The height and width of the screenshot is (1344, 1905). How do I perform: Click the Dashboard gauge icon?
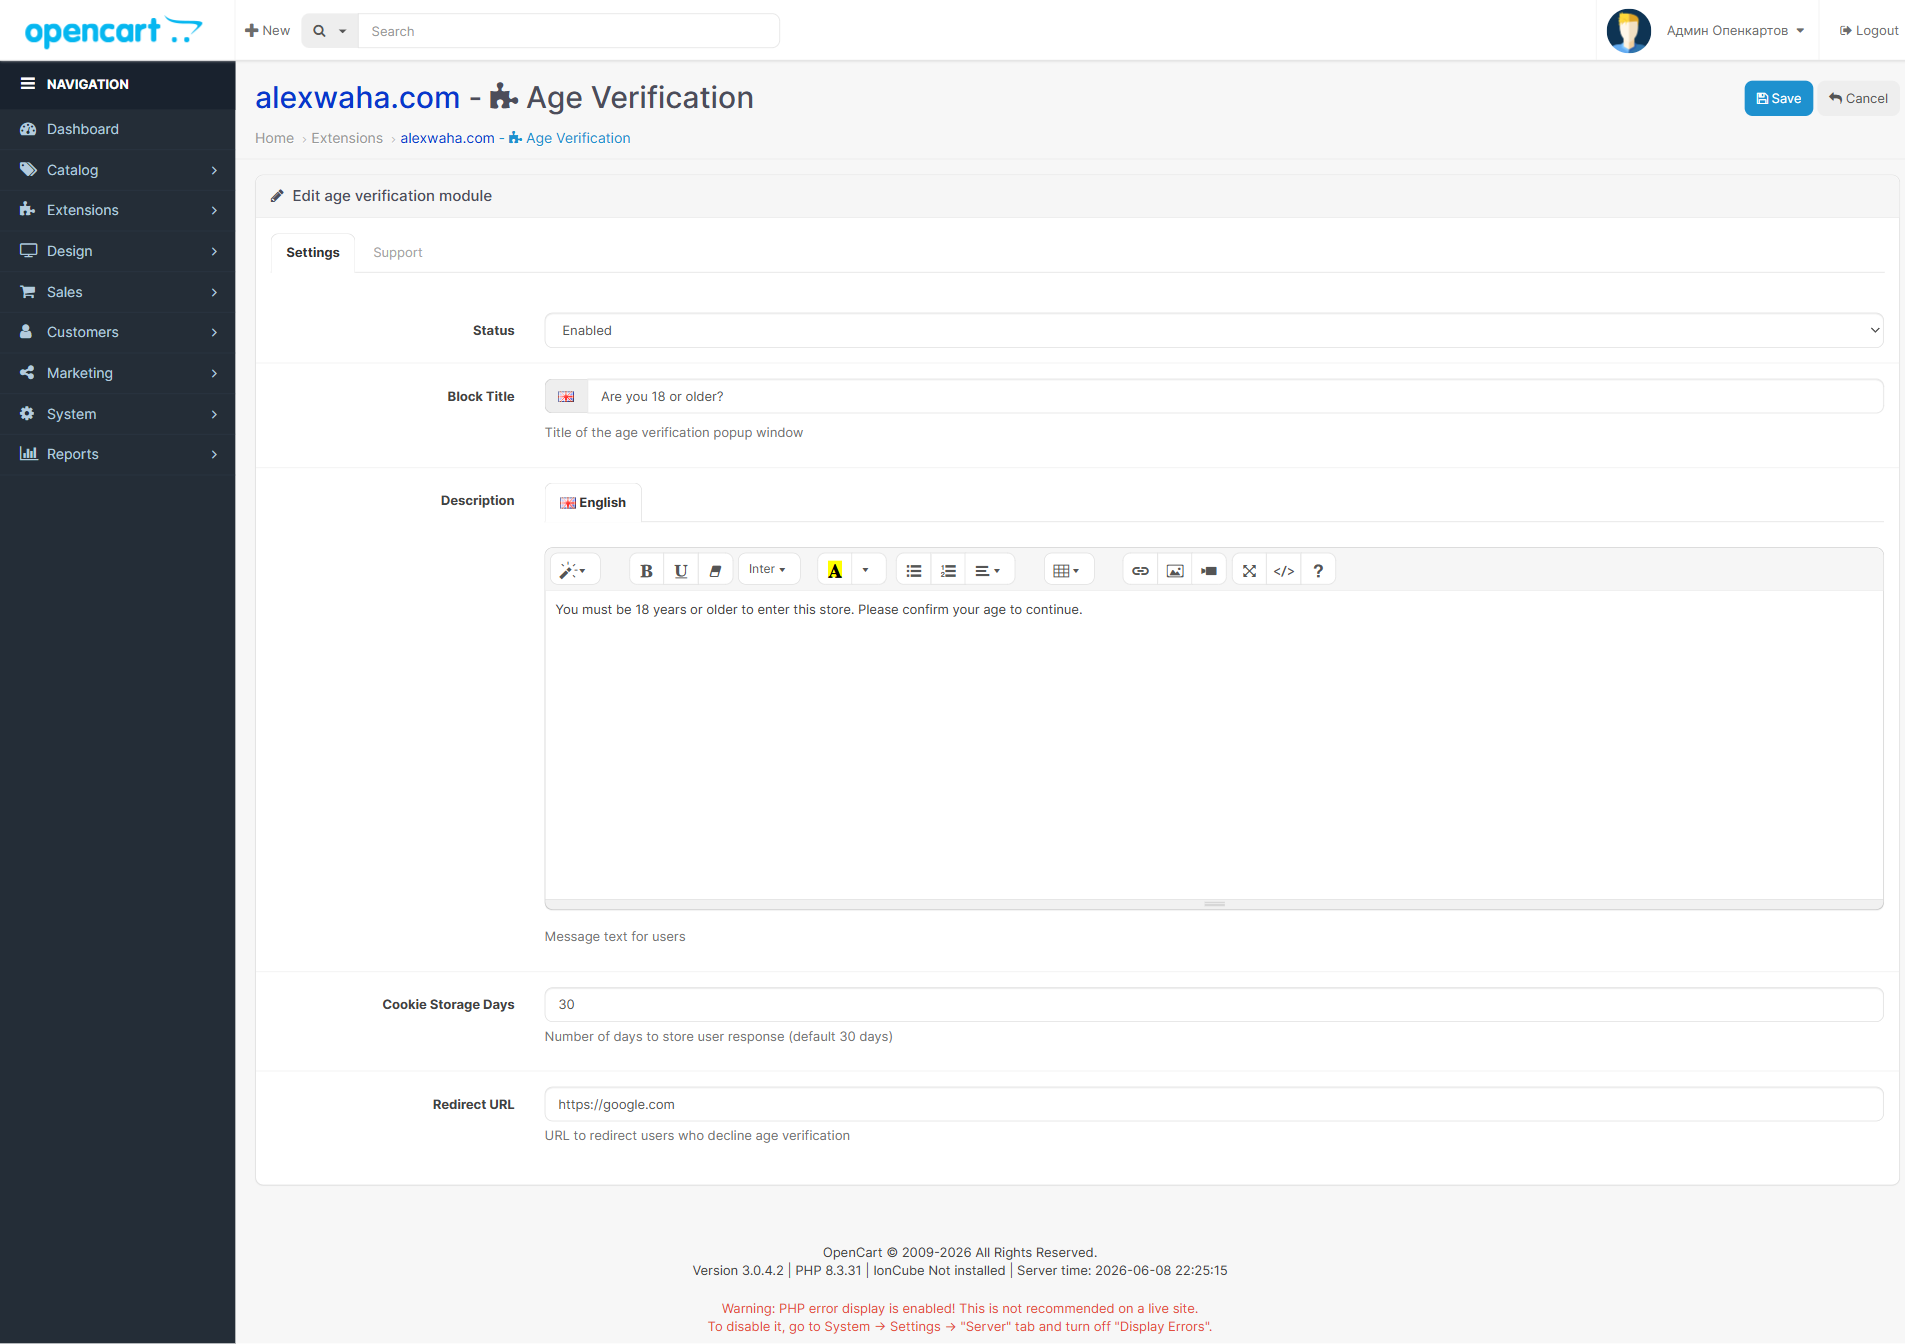coord(28,129)
